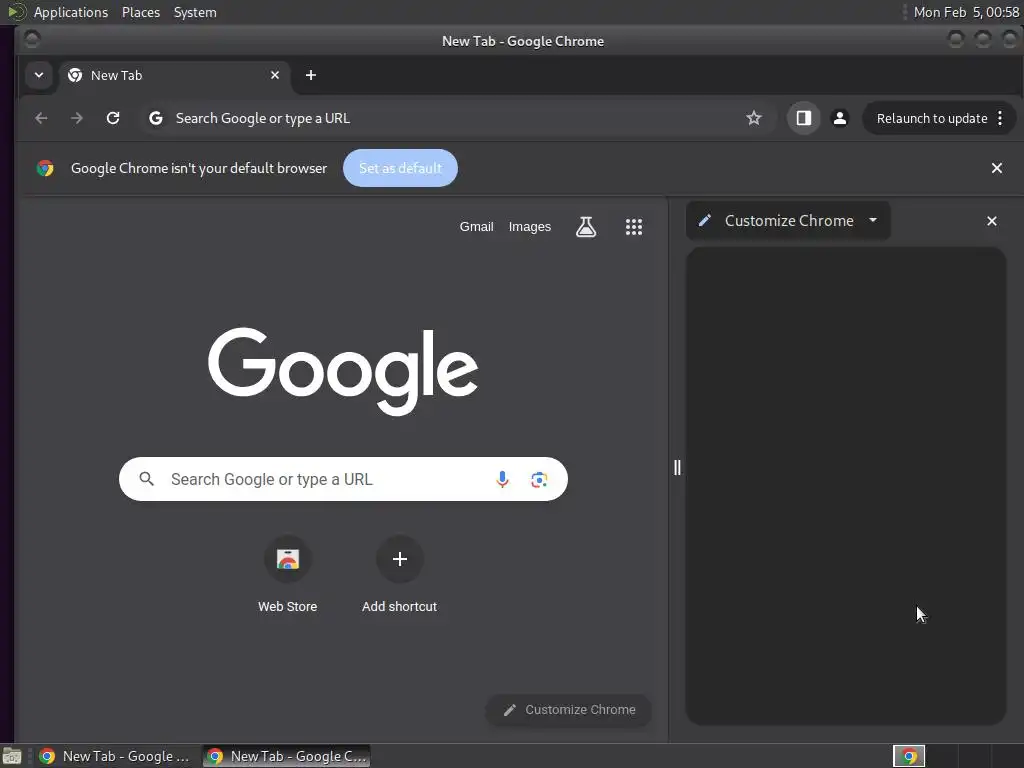Bookmark this tab with the star icon
The height and width of the screenshot is (768, 1024).
tap(754, 118)
